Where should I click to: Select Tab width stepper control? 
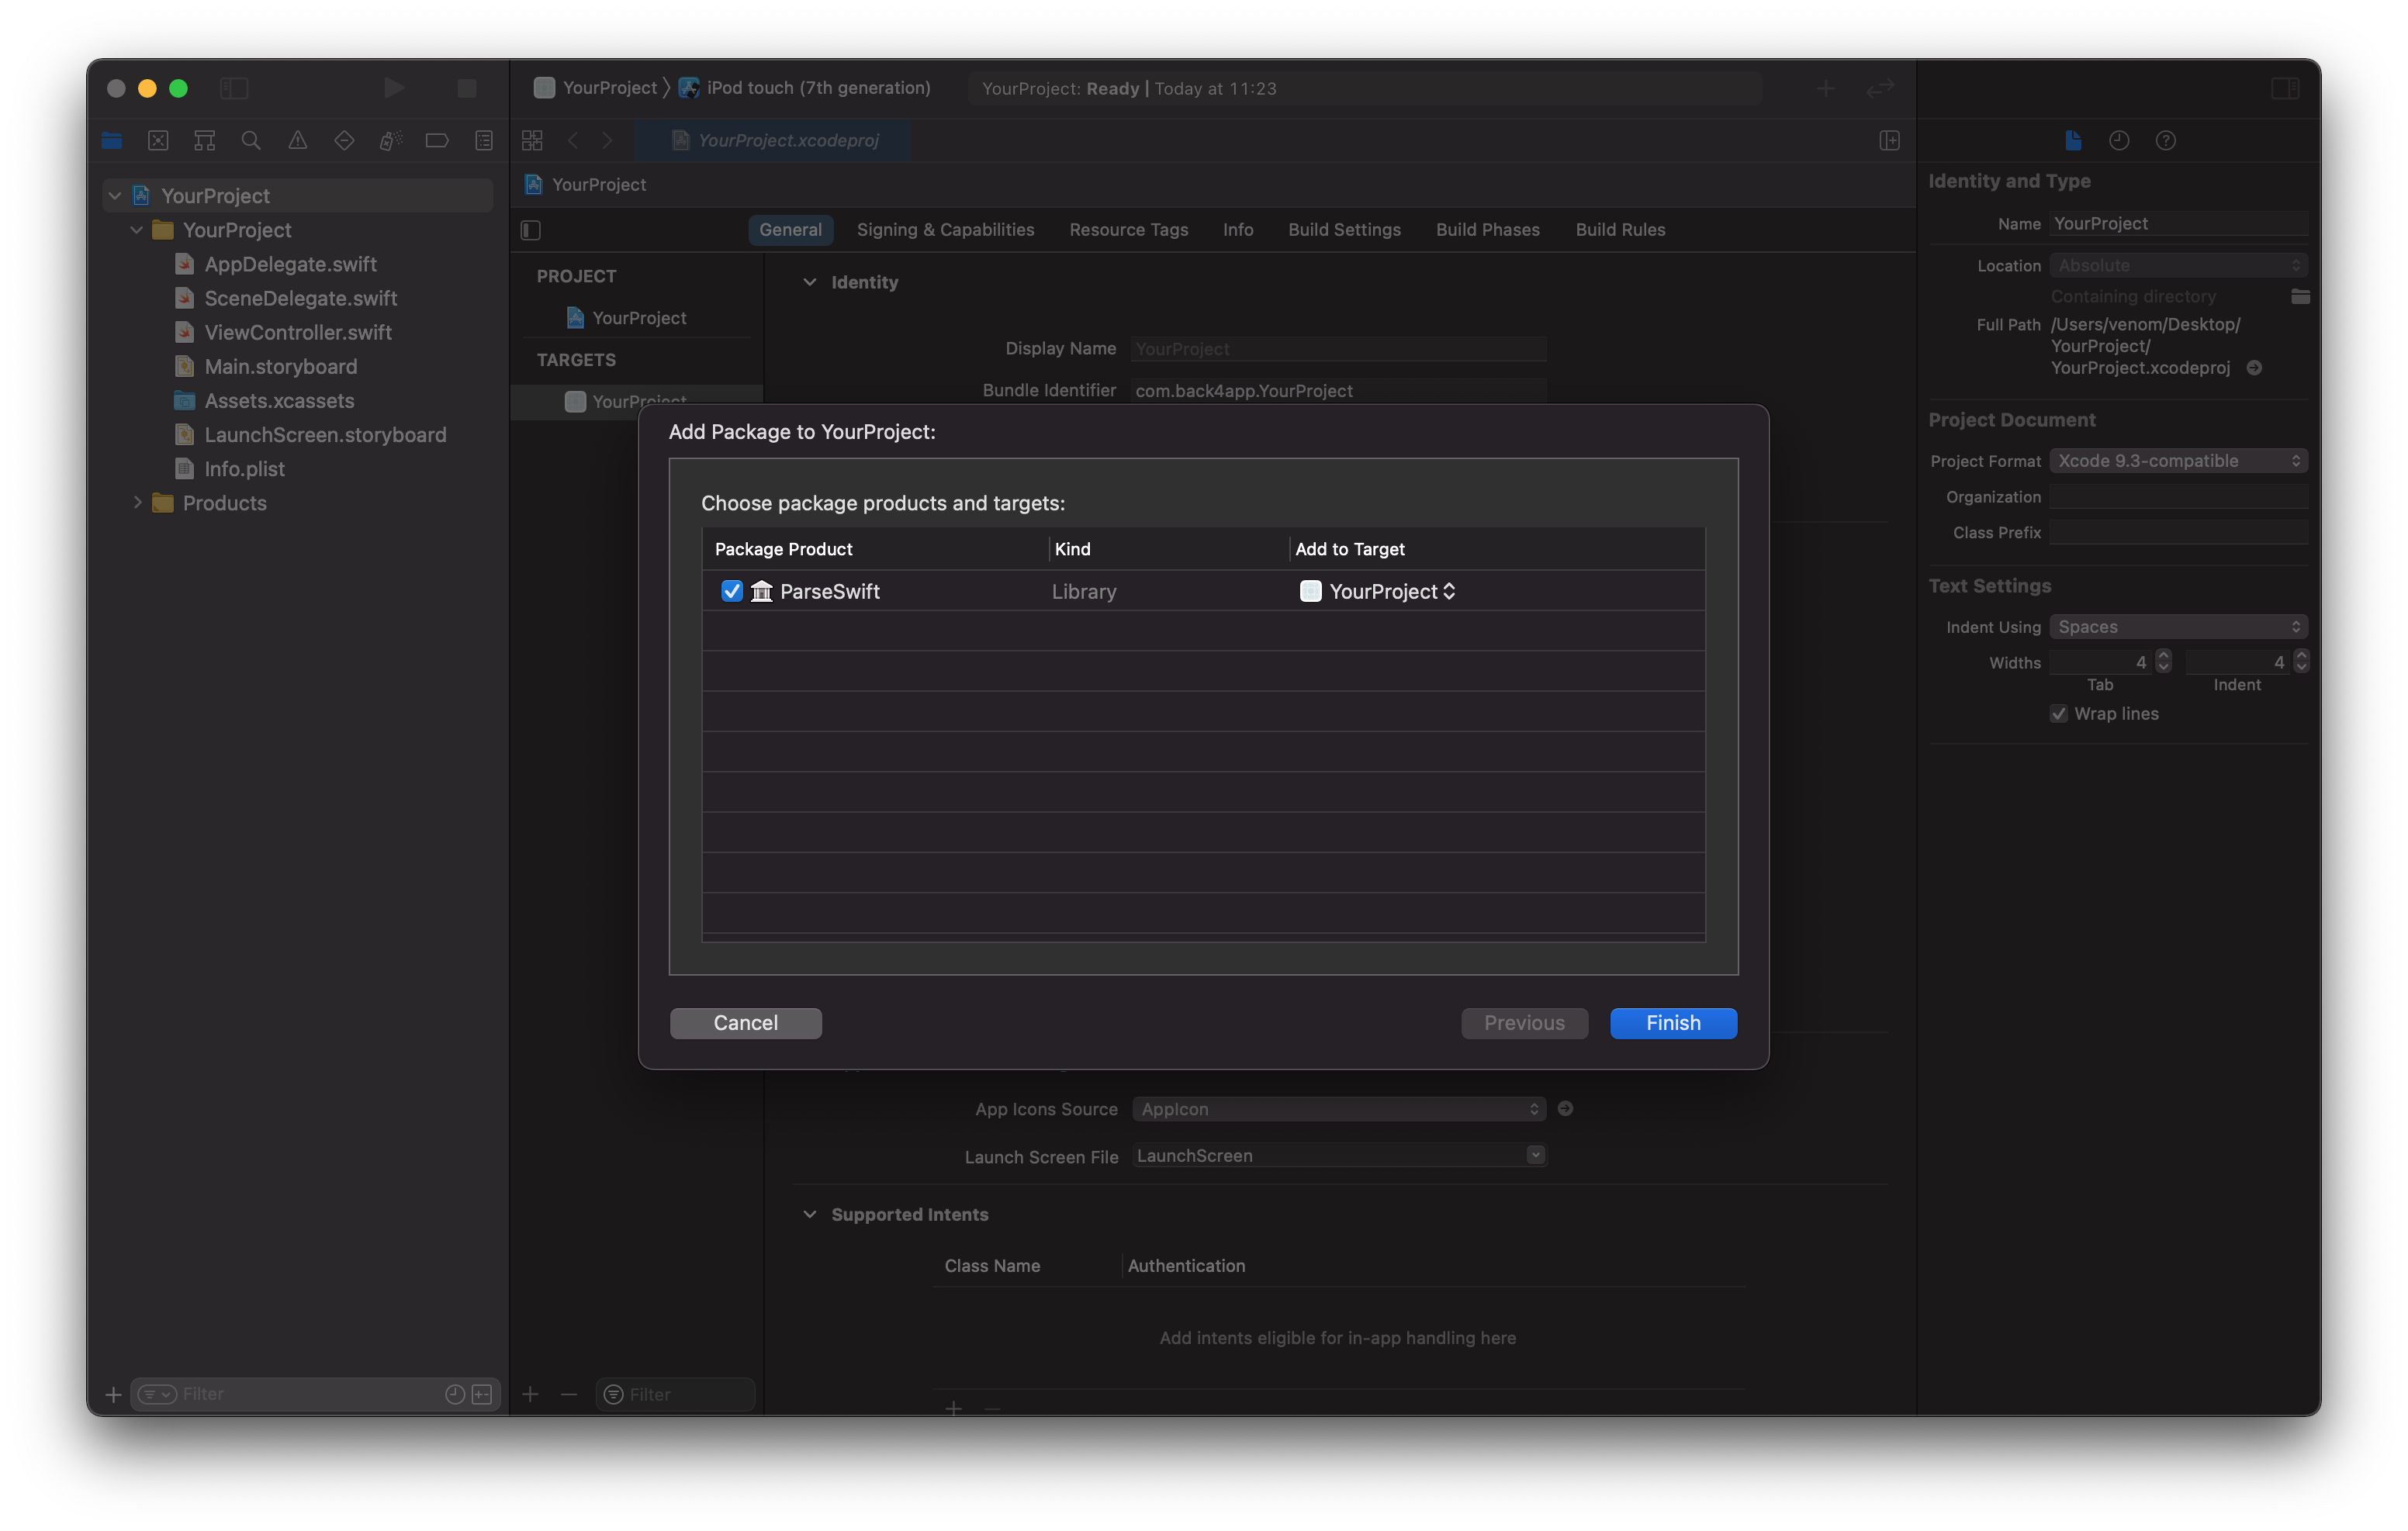click(2161, 661)
